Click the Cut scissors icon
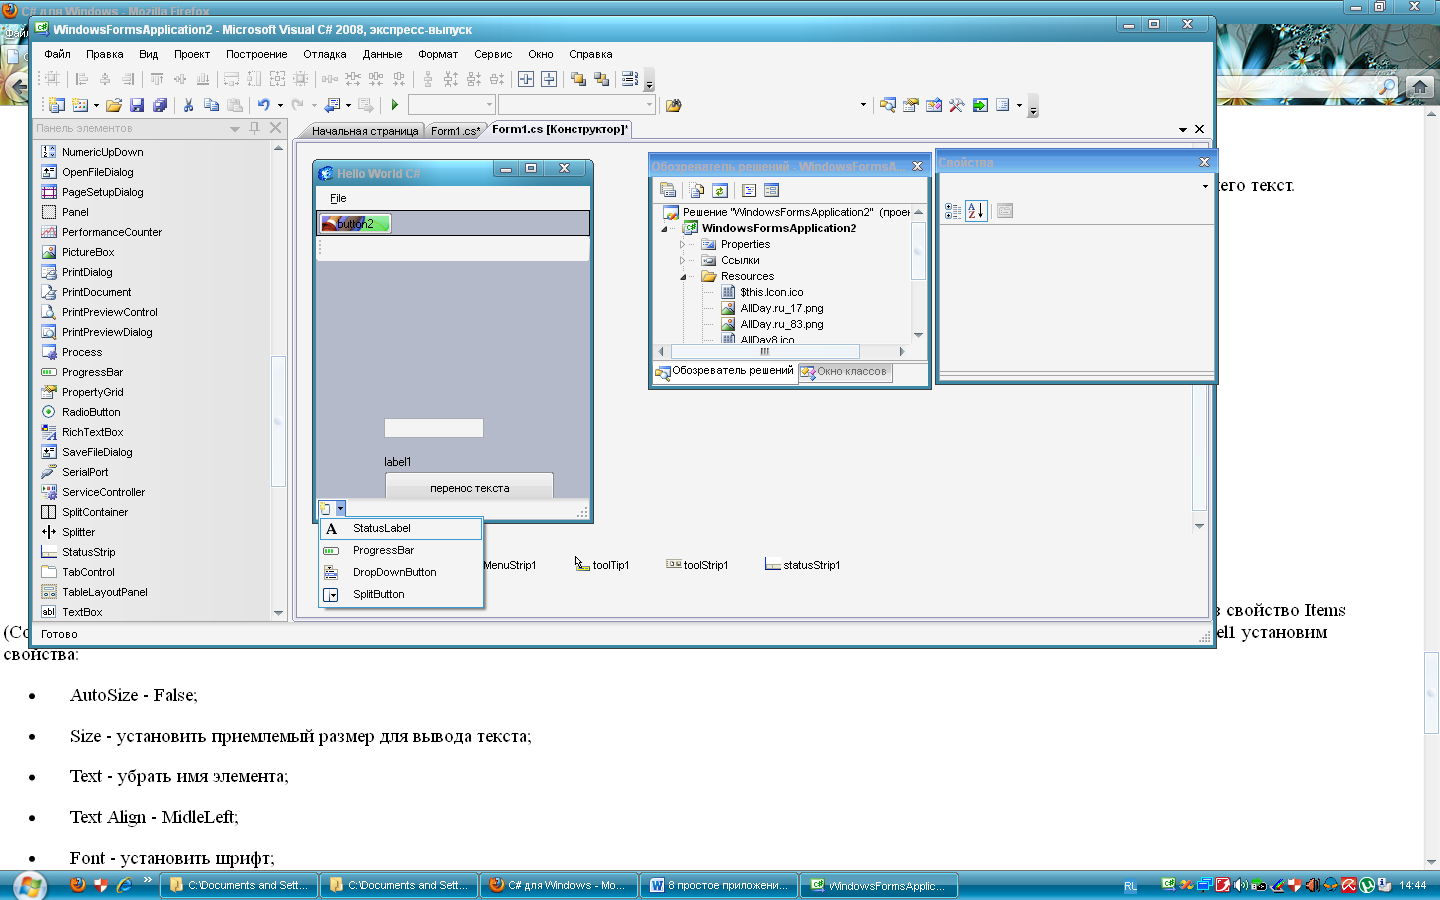The image size is (1440, 900). (x=188, y=105)
